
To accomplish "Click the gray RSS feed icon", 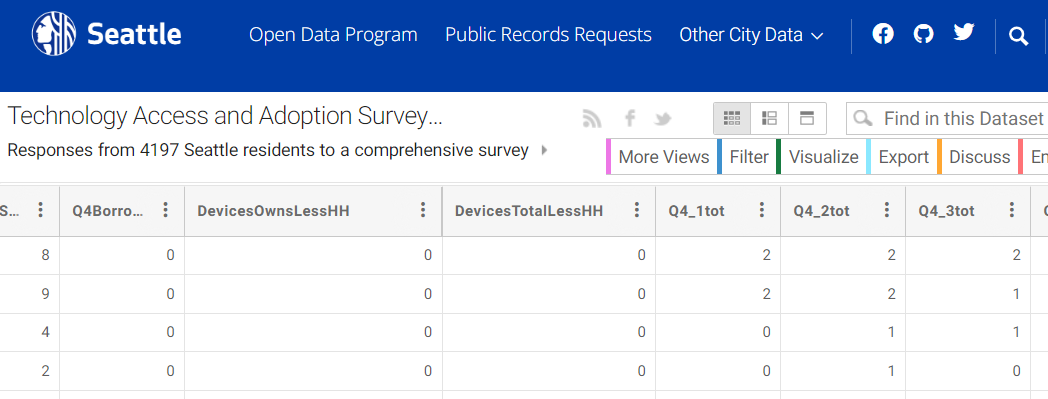I will (592, 118).
